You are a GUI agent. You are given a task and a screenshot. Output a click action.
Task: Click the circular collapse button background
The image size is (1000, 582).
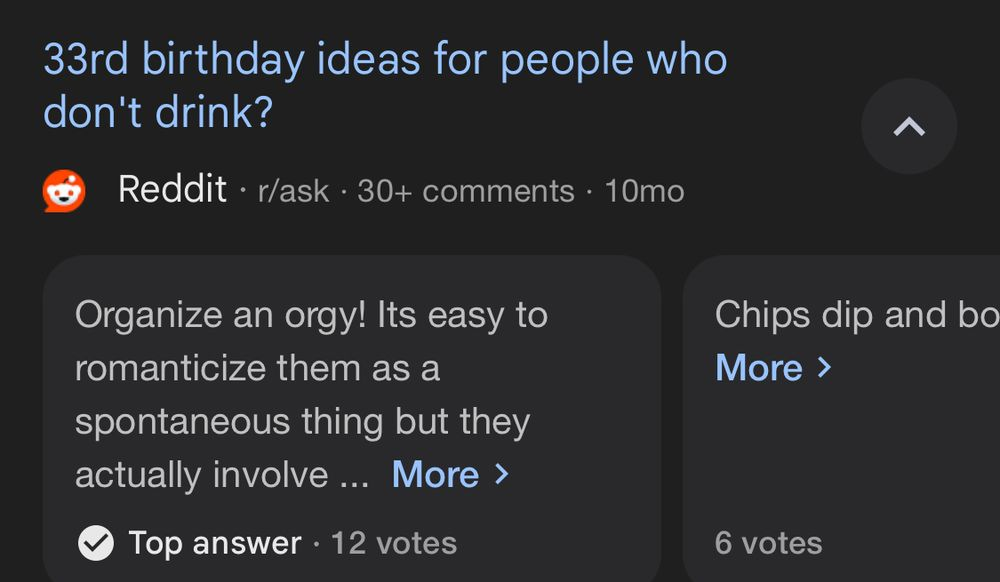tap(908, 126)
